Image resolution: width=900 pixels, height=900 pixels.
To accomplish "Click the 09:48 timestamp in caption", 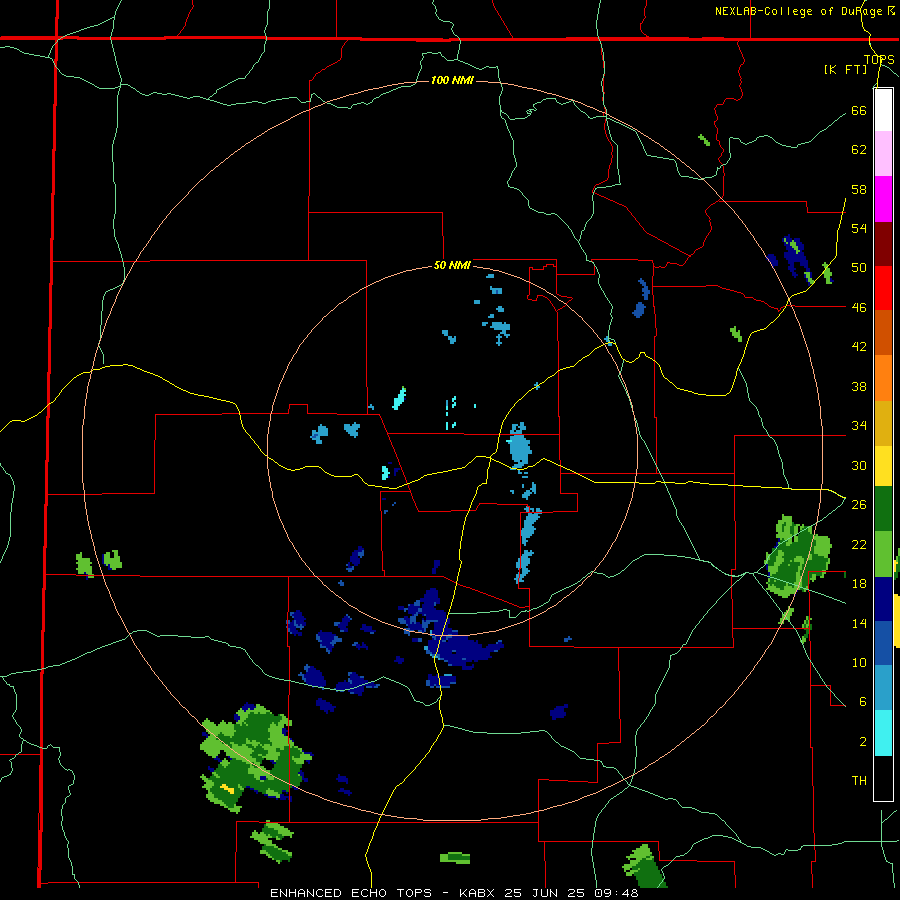I will [617, 893].
